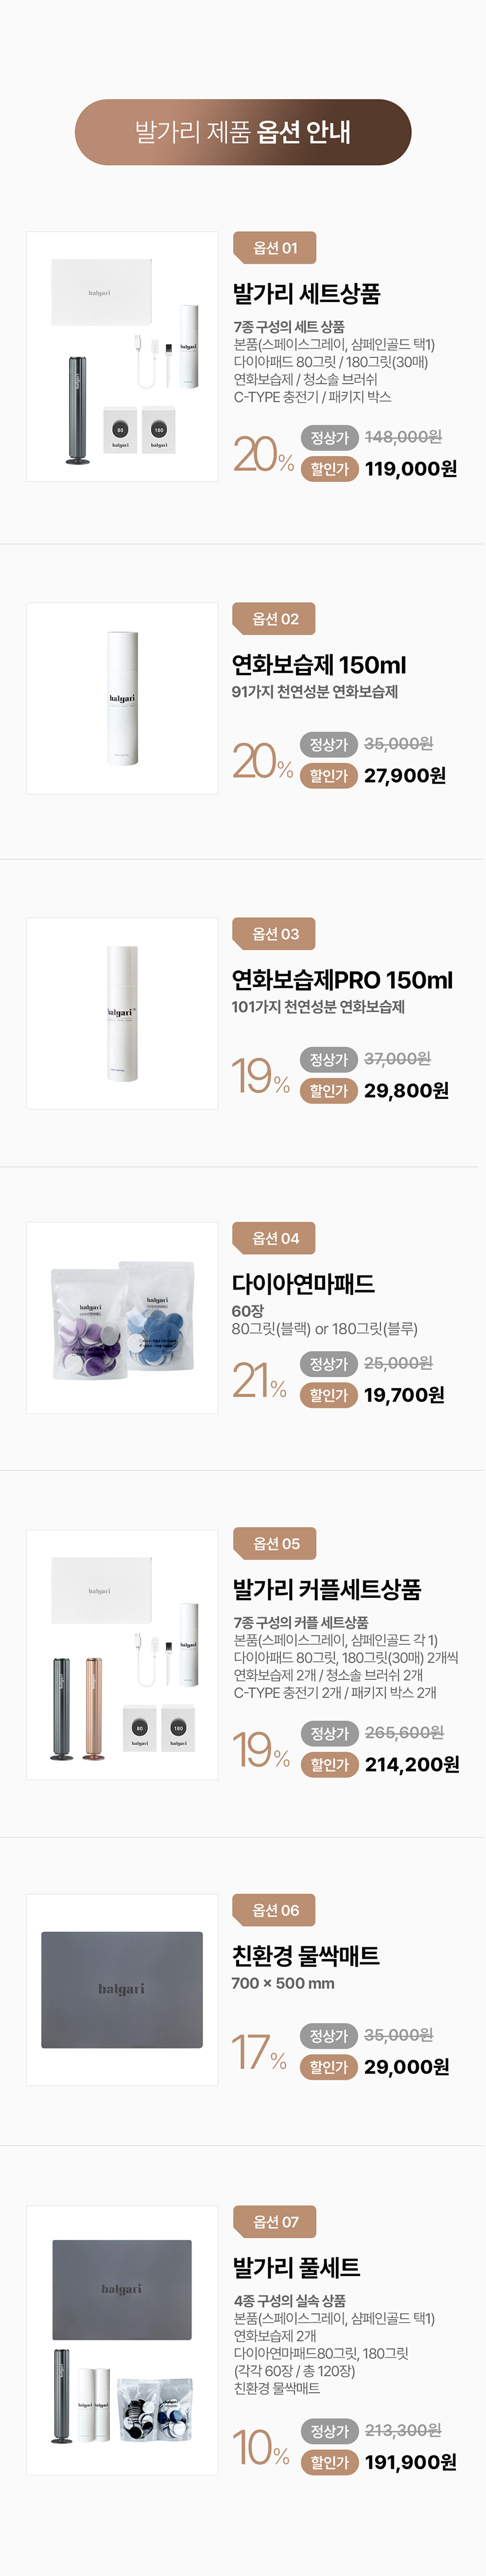Open the 연화보습제PRO bottle thumbnail
Image resolution: width=486 pixels, height=2576 pixels.
pos(122,1013)
